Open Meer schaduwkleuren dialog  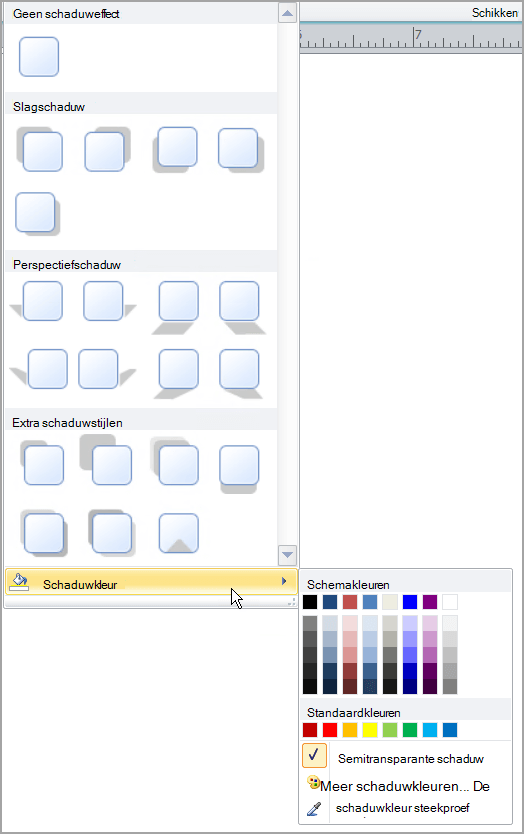coord(406,786)
